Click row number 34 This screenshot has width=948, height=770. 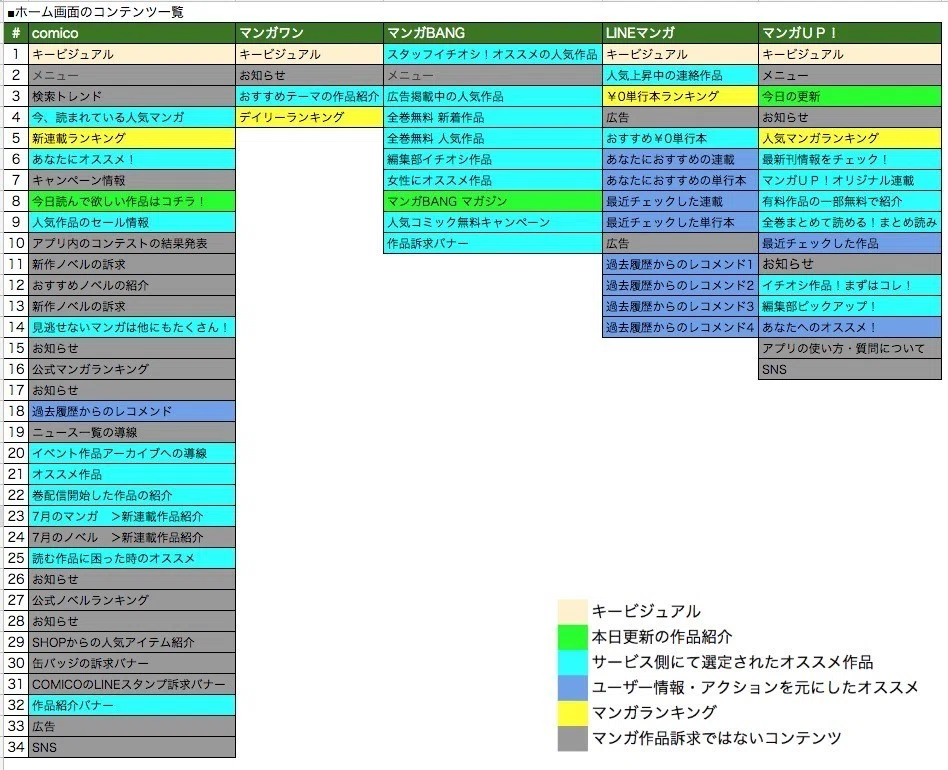click(16, 747)
